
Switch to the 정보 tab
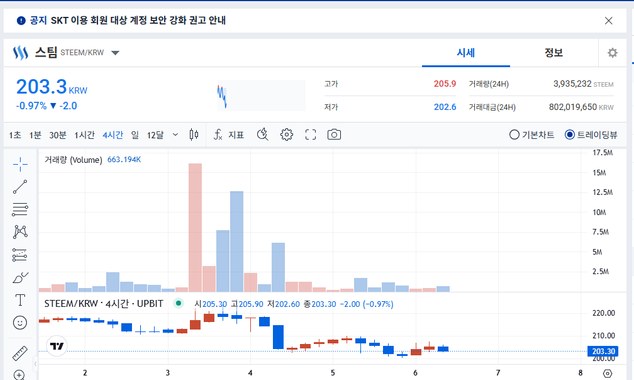(554, 53)
